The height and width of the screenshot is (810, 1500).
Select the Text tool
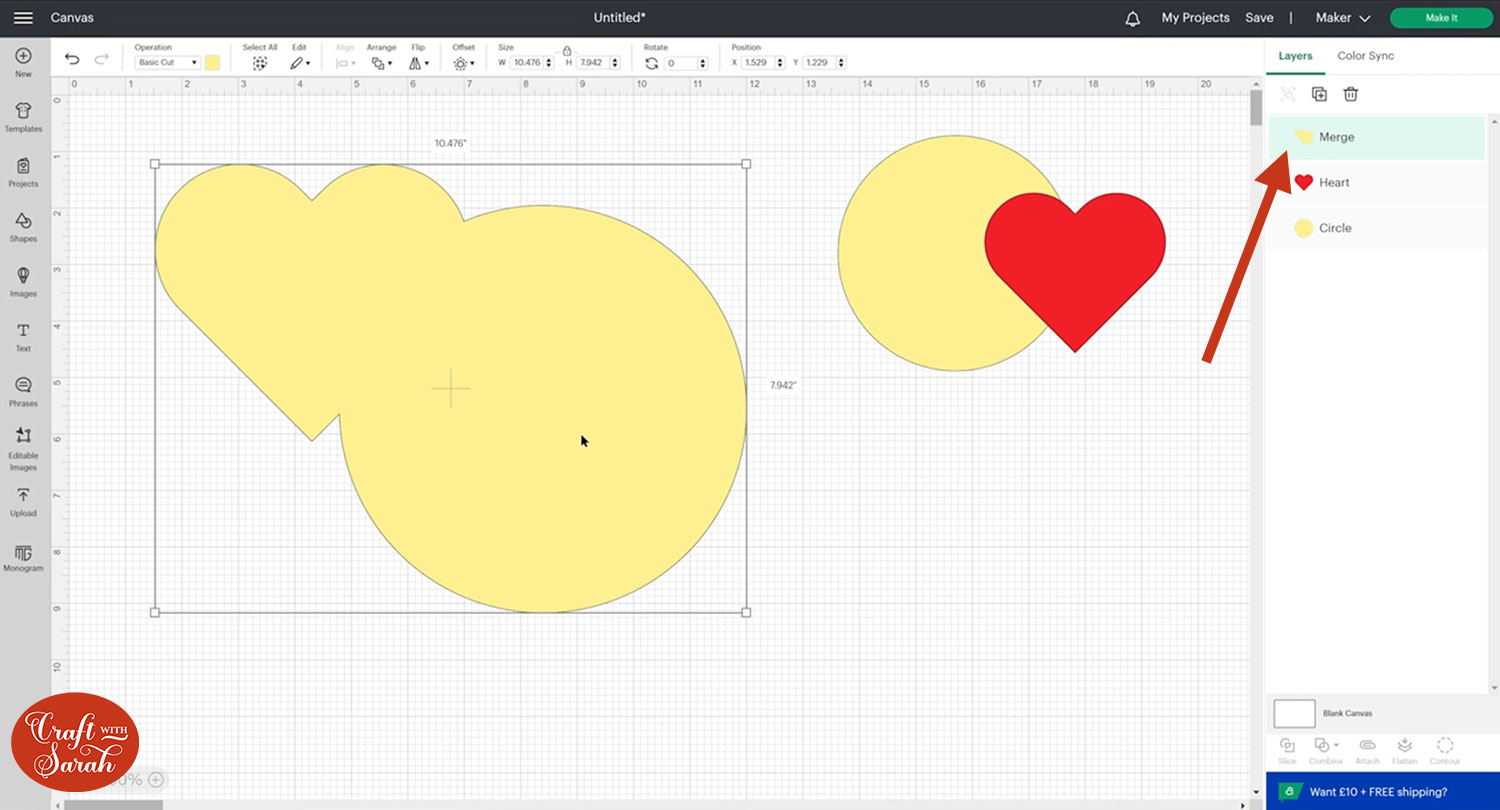pyautogui.click(x=23, y=336)
